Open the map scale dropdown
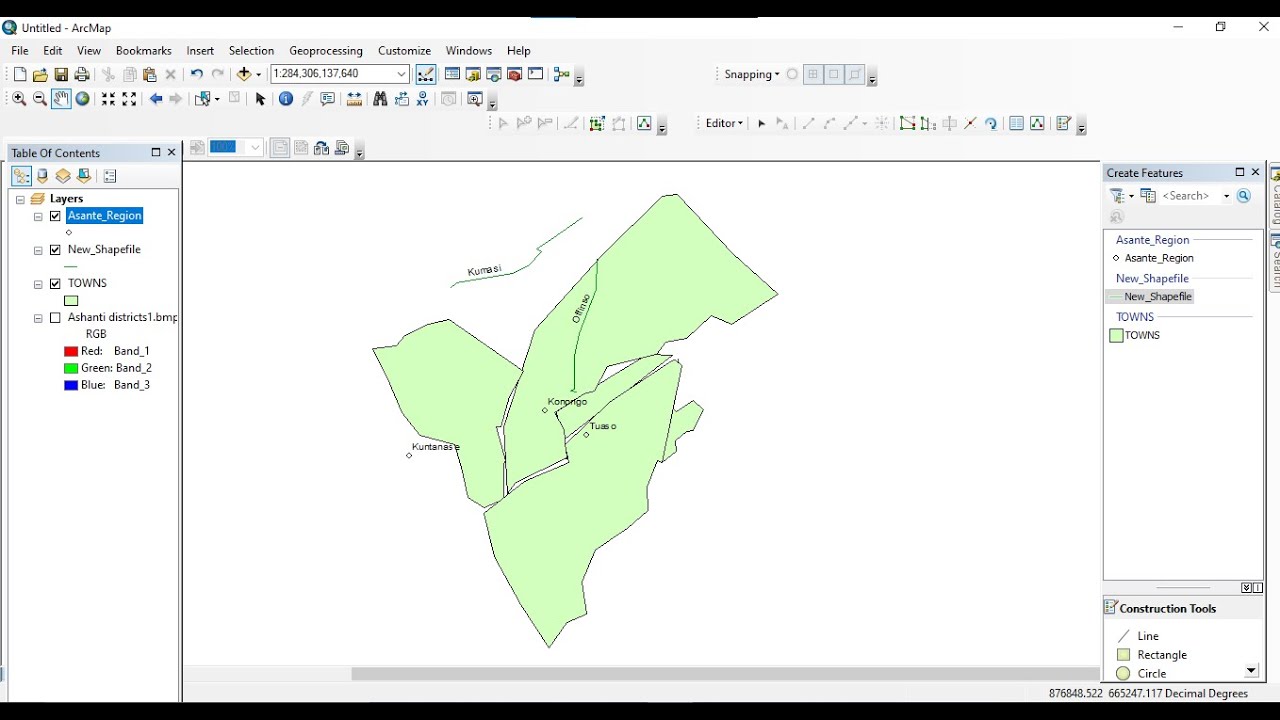The height and width of the screenshot is (720, 1280). tap(401, 74)
